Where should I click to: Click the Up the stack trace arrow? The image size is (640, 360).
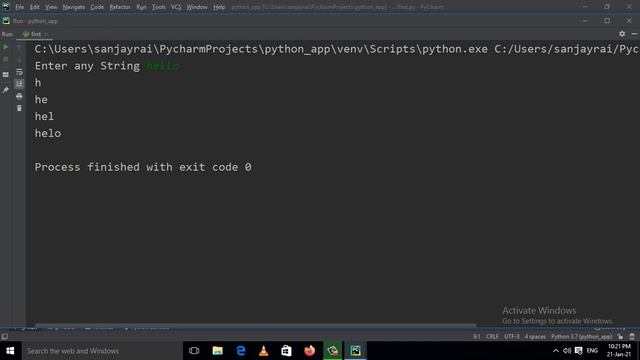(x=19, y=47)
